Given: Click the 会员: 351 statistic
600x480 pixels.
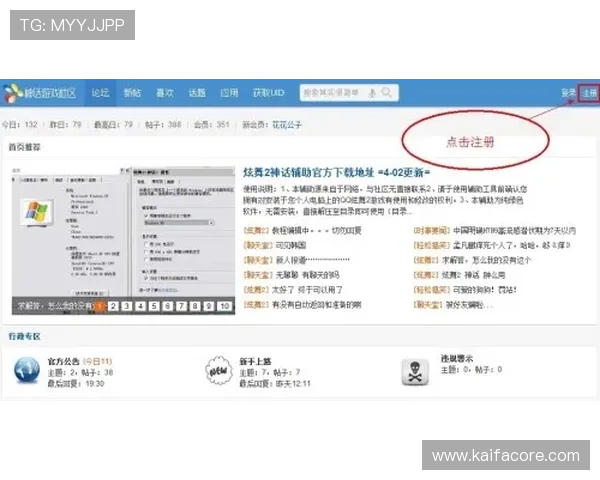Looking at the screenshot, I should pos(212,124).
